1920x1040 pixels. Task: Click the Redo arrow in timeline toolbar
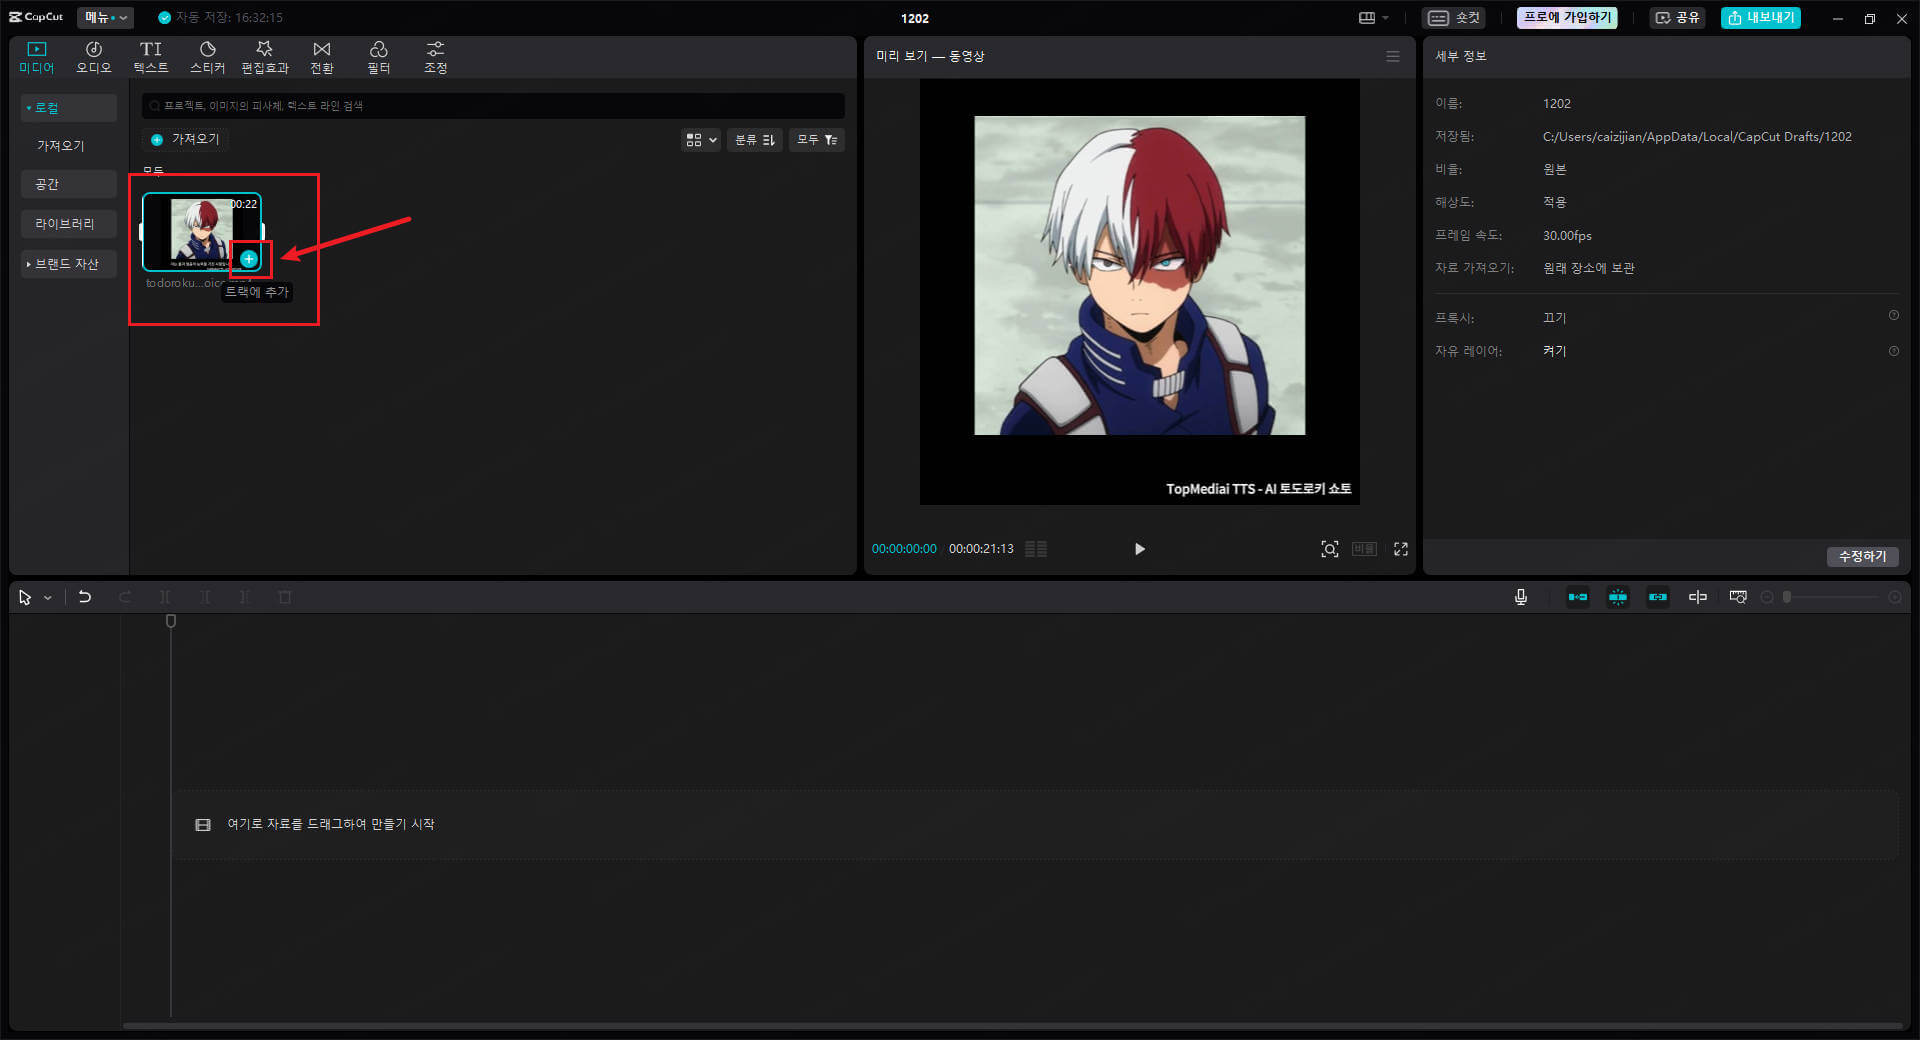(x=125, y=597)
